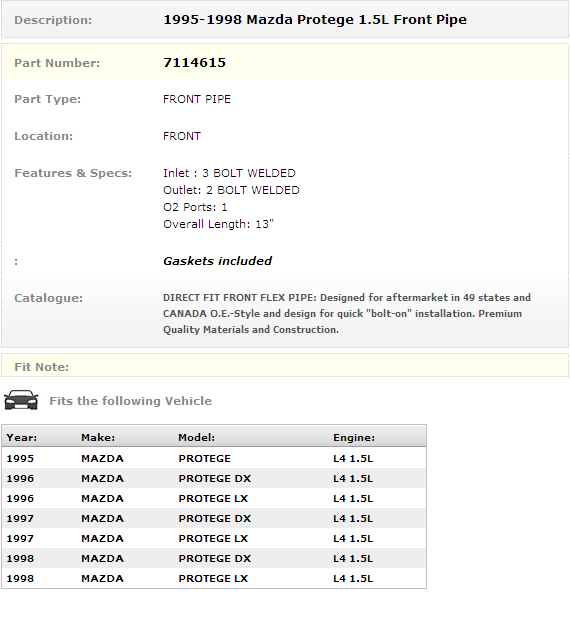
Task: Select the 1996 PROTEGE LX model cell
Action: tap(213, 499)
